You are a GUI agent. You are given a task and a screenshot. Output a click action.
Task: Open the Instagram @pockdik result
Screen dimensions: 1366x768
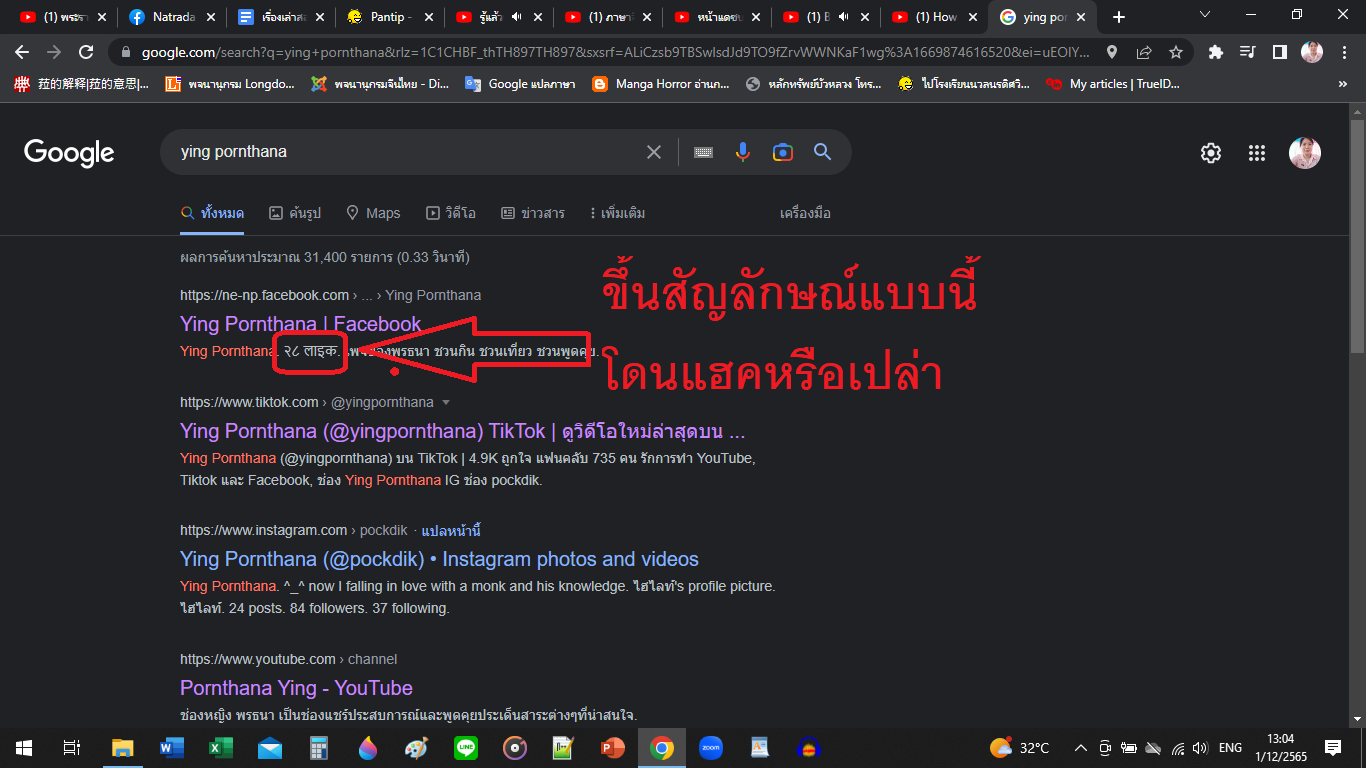point(439,559)
